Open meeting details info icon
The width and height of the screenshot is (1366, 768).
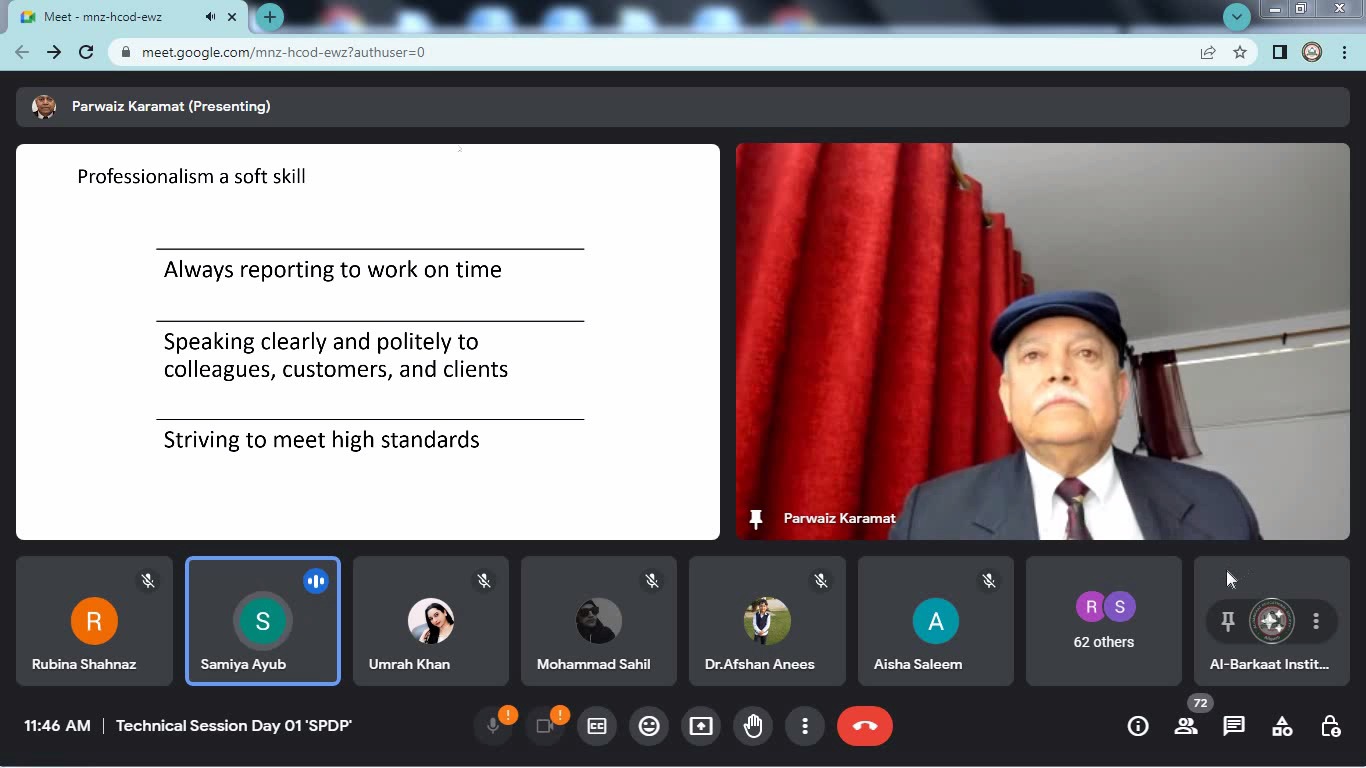[1137, 726]
